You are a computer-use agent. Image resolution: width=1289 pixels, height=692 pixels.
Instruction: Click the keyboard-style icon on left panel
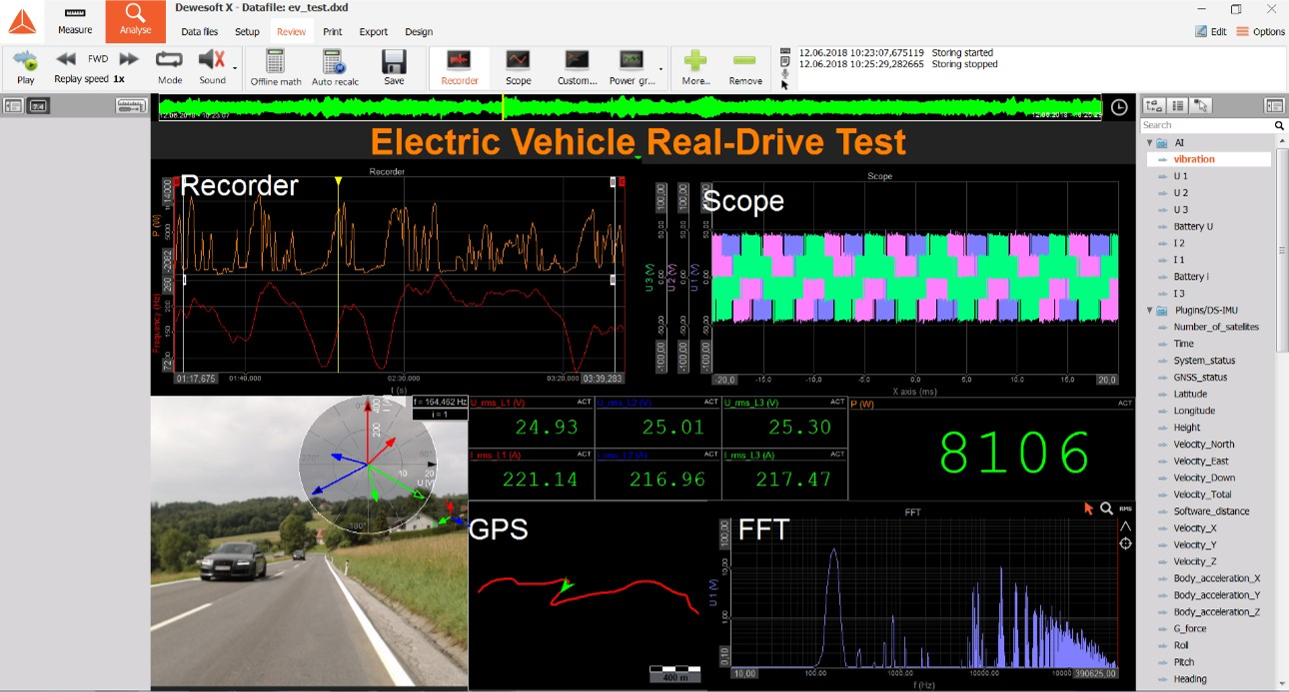131,105
